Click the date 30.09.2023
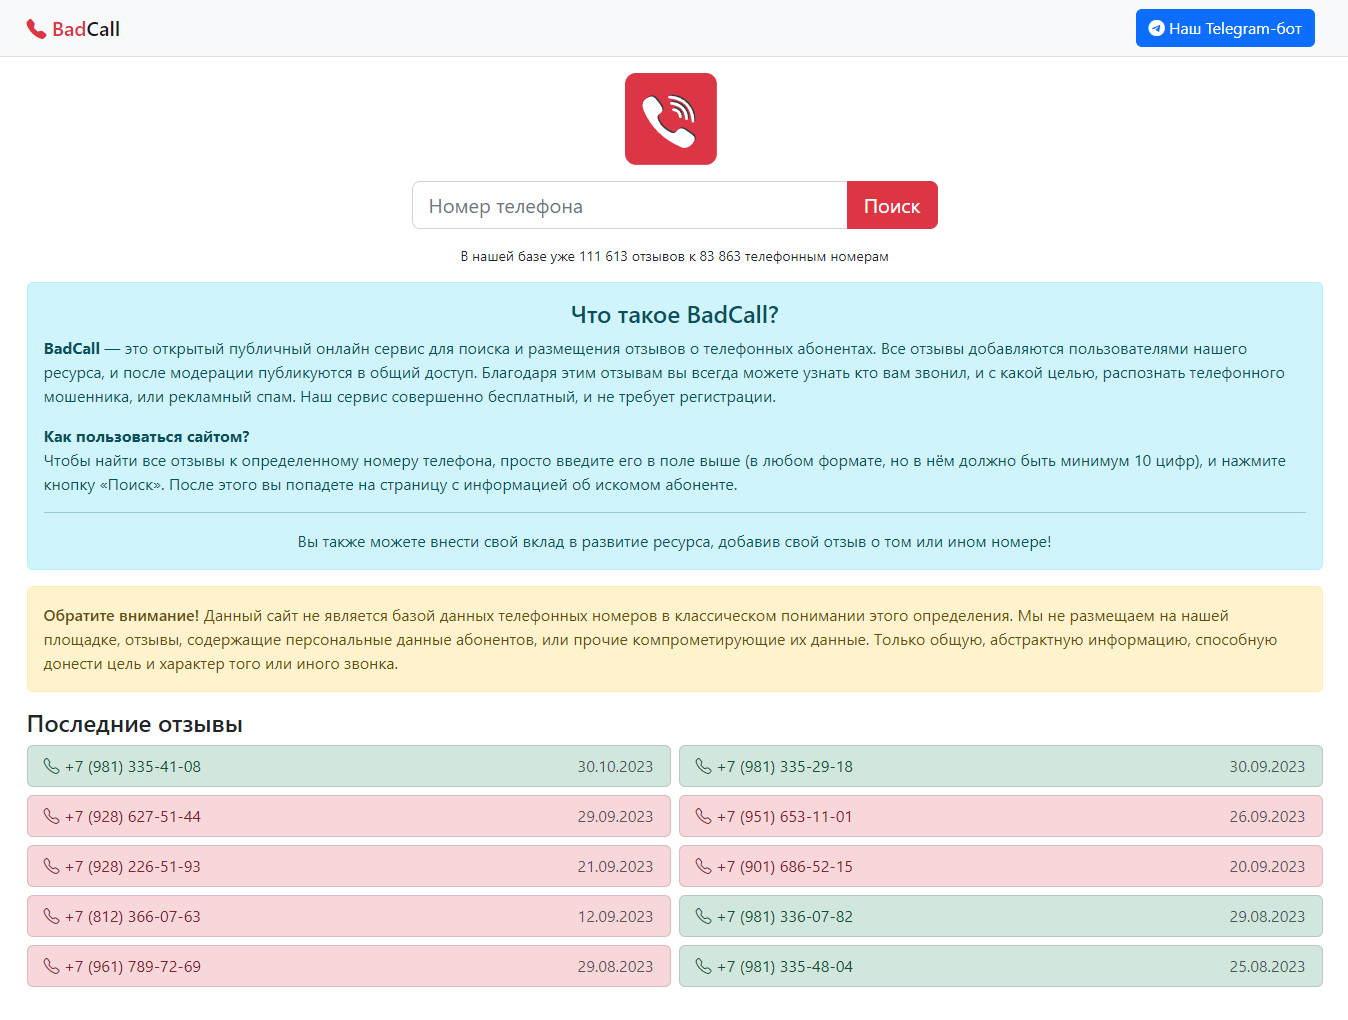 pyautogui.click(x=1267, y=766)
